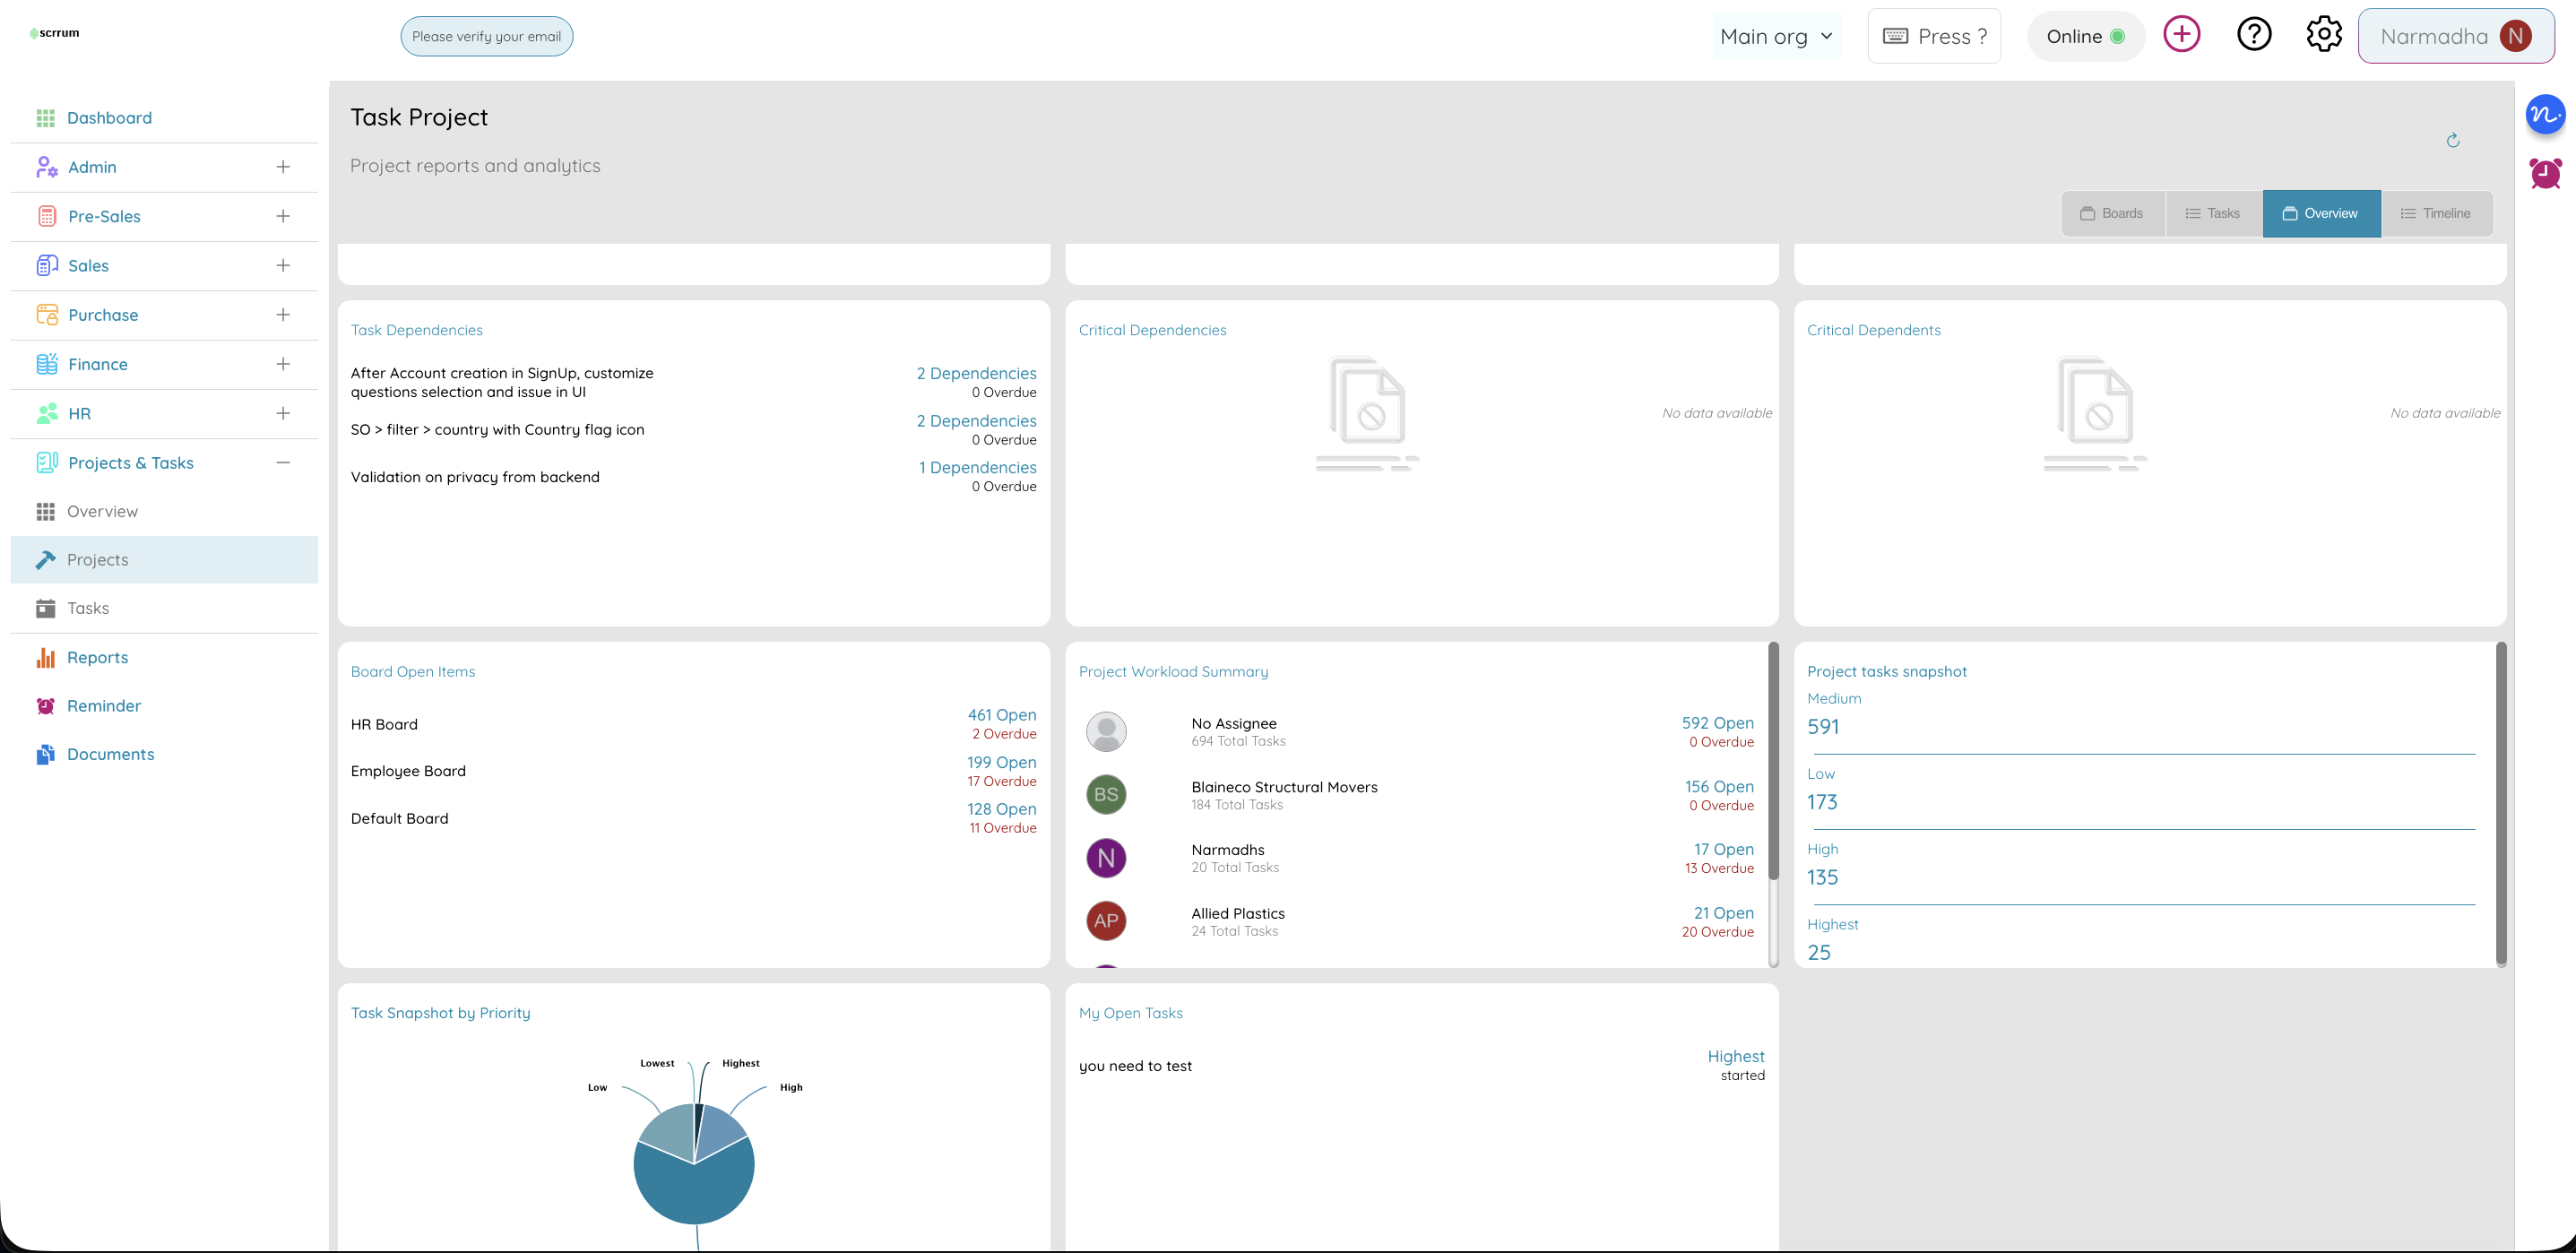Click the refresh icon above the view tabs
The height and width of the screenshot is (1253, 2576).
2454,140
